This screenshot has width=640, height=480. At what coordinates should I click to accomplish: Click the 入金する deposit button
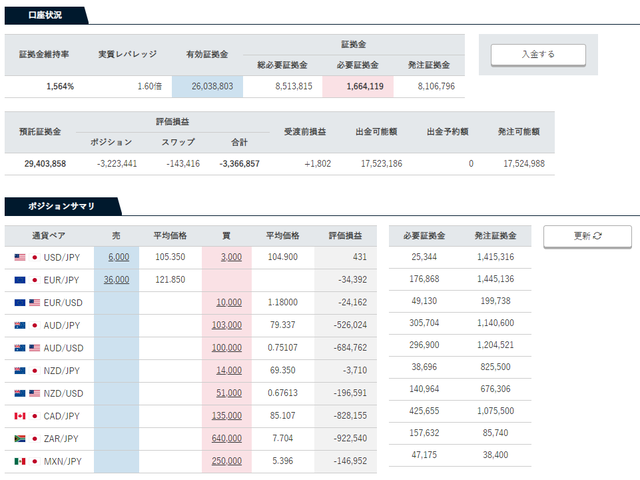538,54
